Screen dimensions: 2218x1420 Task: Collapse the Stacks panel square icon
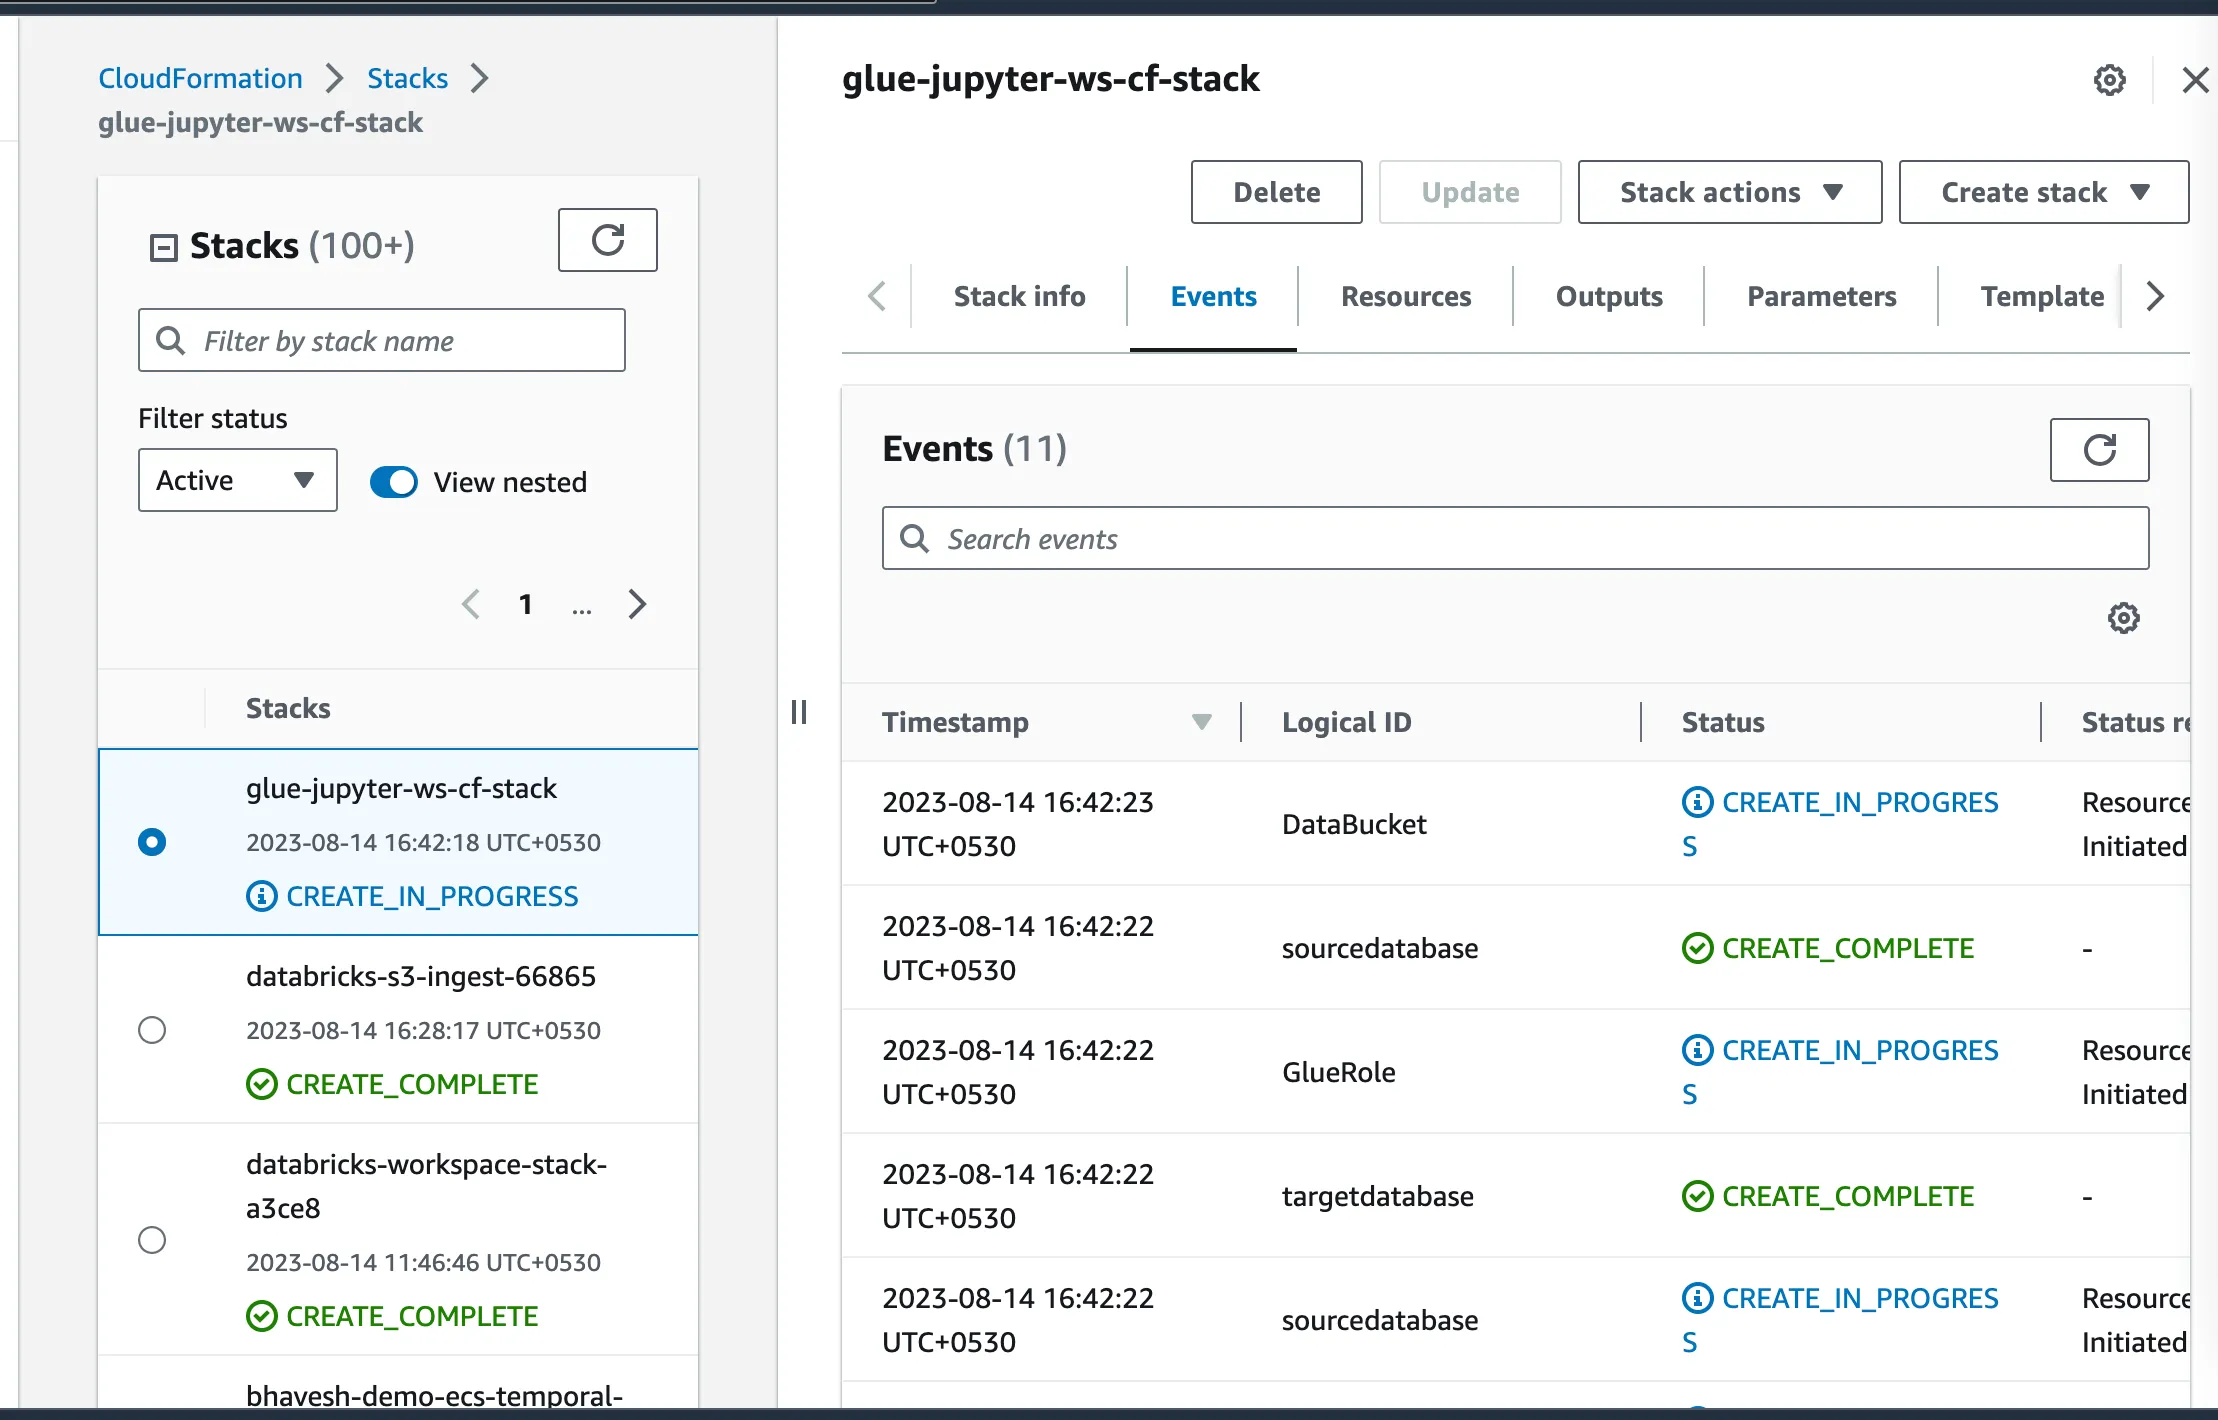click(163, 247)
